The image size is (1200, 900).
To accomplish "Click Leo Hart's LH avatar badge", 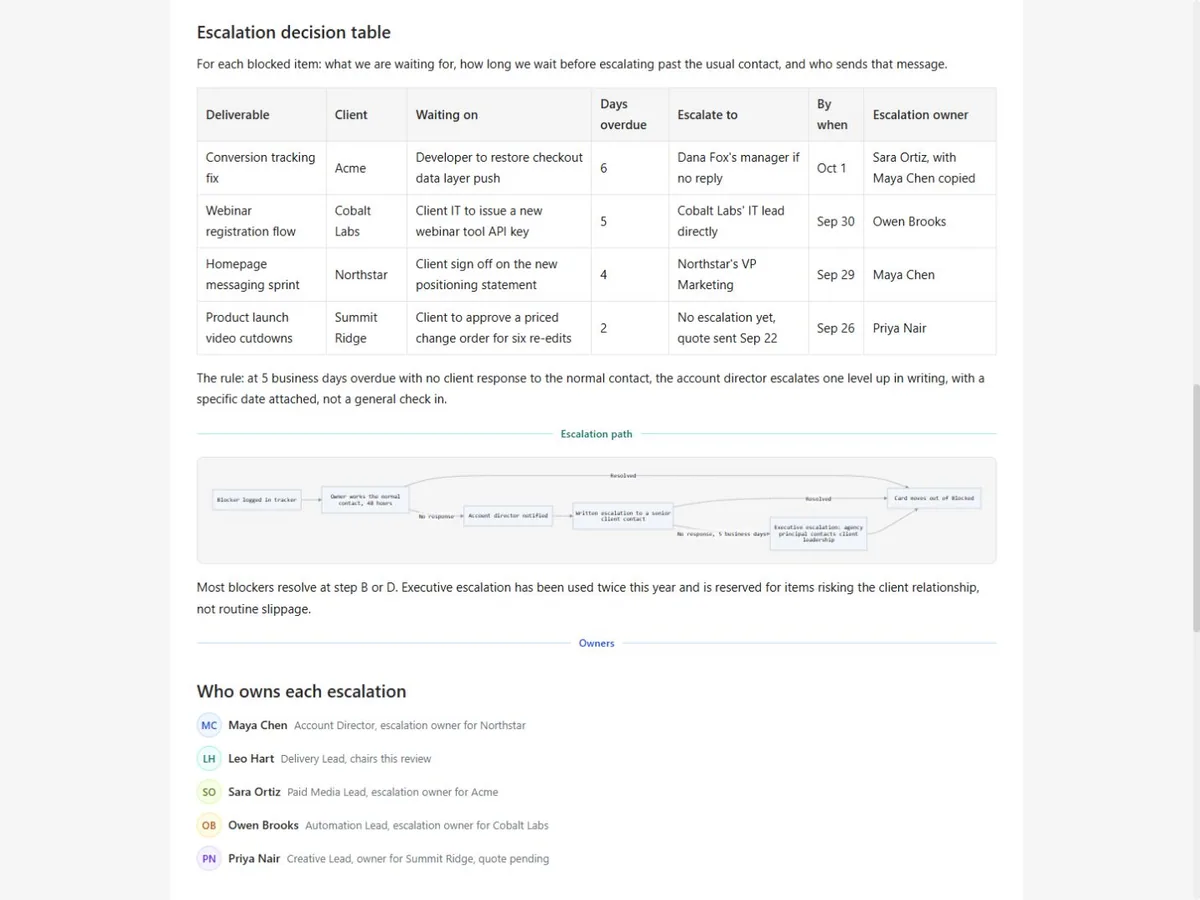I will pos(209,759).
